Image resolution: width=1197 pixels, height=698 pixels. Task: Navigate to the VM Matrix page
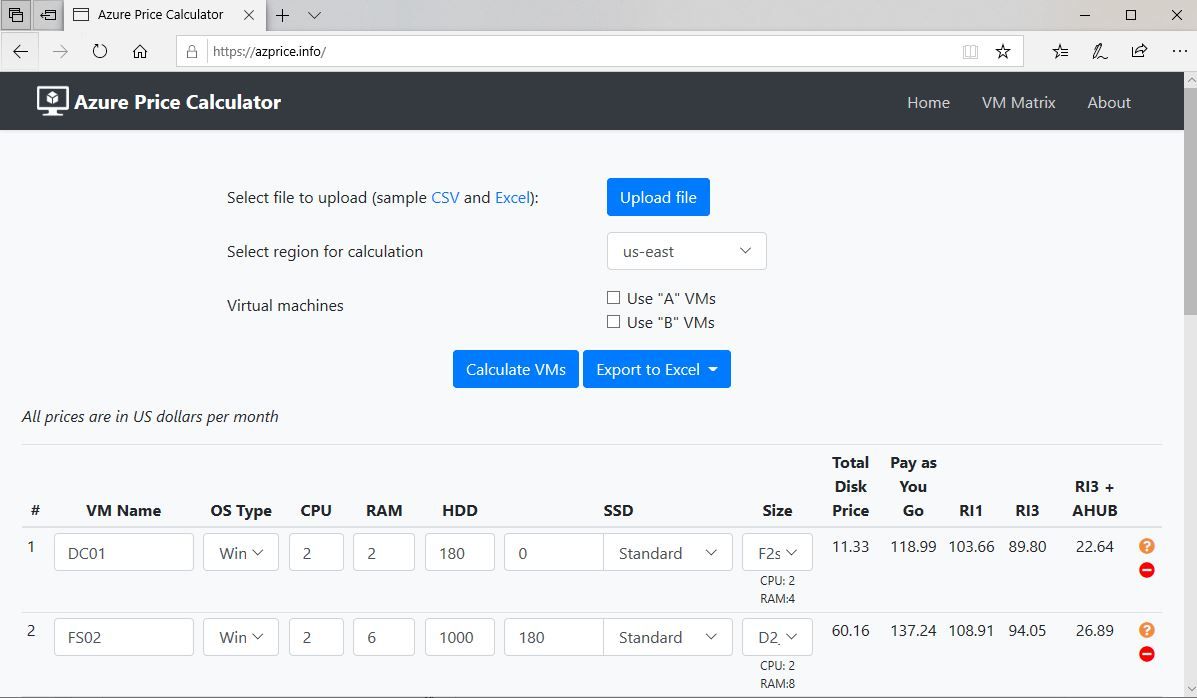1018,102
